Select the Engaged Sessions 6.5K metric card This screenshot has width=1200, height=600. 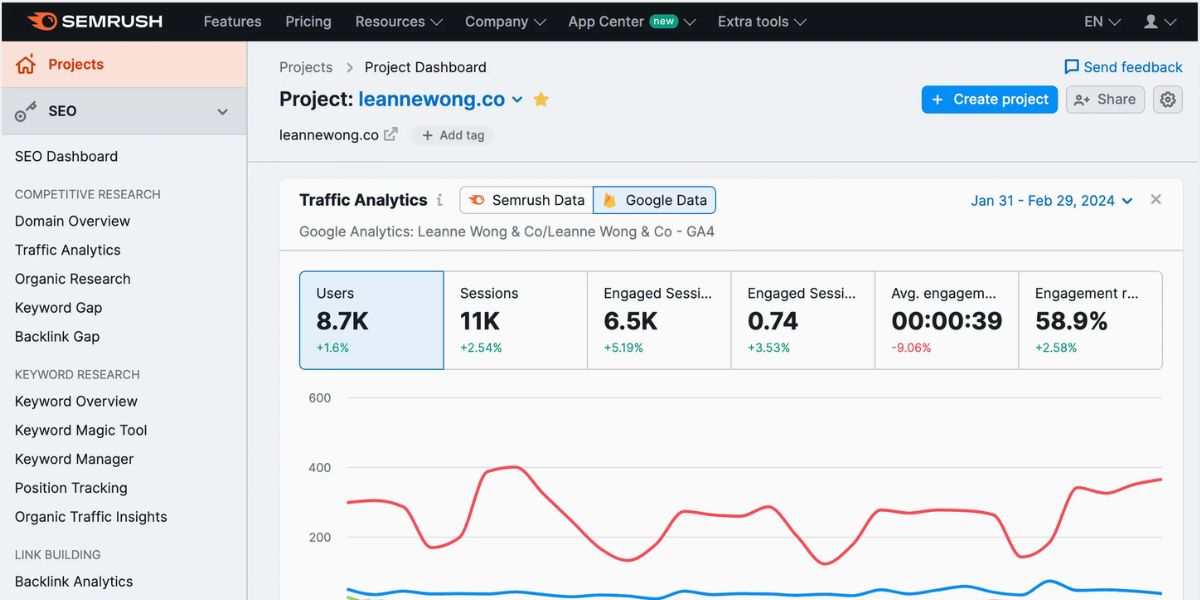[x=659, y=320]
